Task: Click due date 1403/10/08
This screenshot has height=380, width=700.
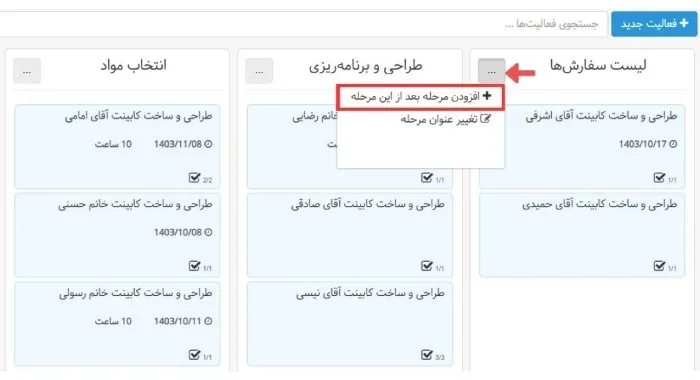Action: tap(178, 233)
